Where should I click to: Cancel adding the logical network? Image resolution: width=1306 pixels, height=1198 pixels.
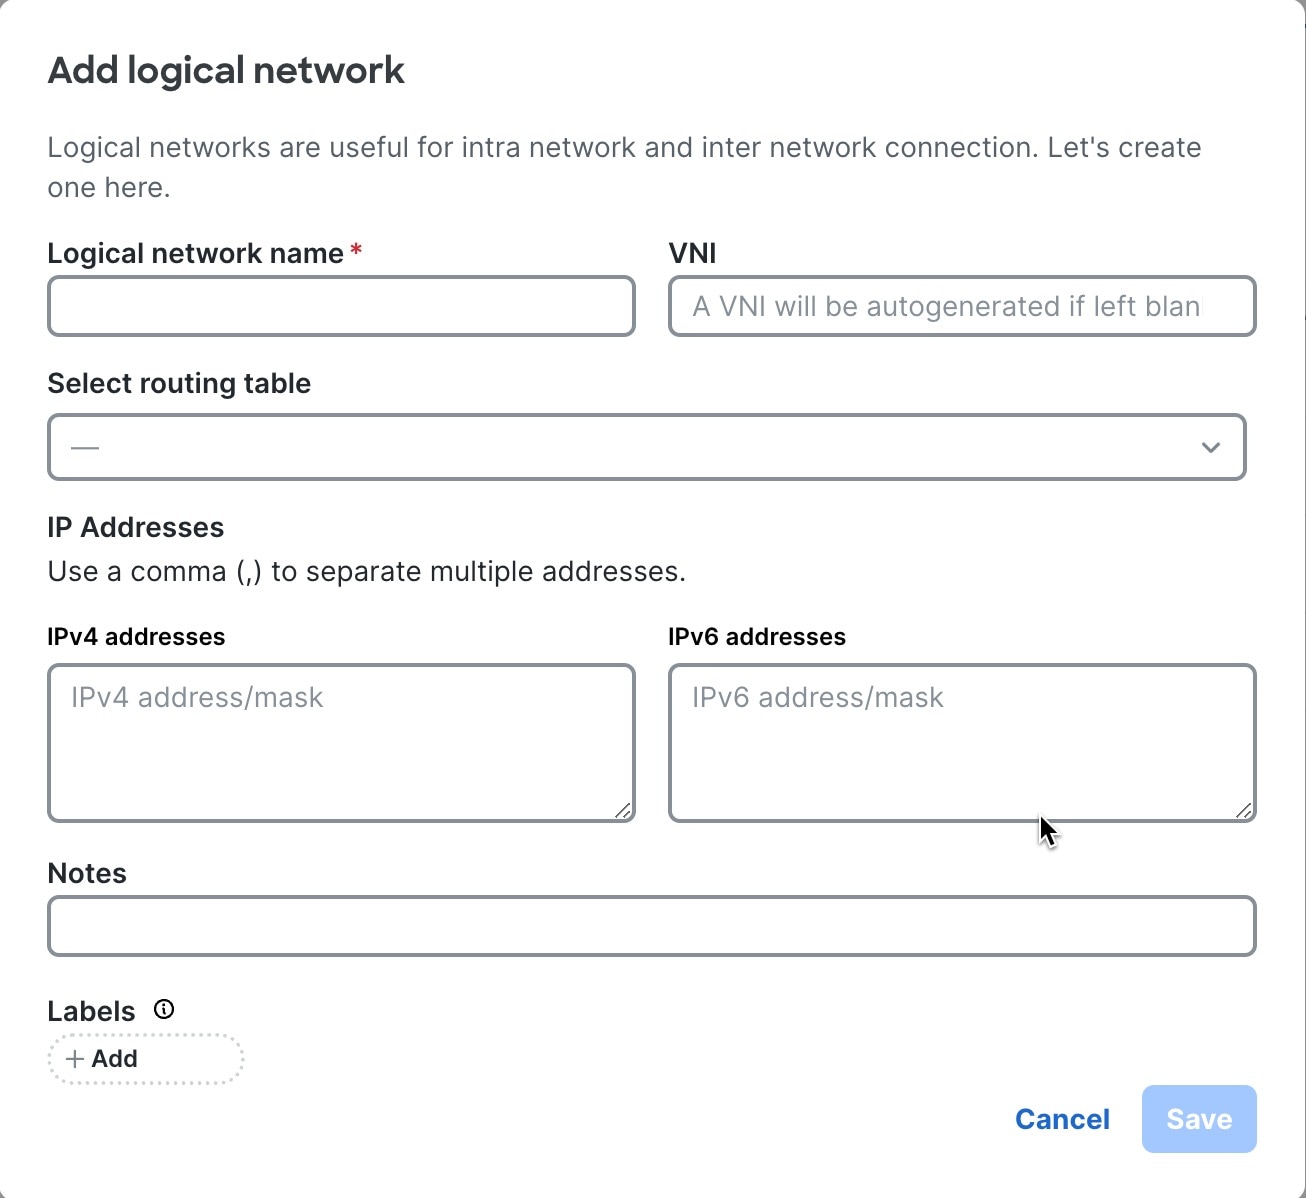pos(1062,1119)
